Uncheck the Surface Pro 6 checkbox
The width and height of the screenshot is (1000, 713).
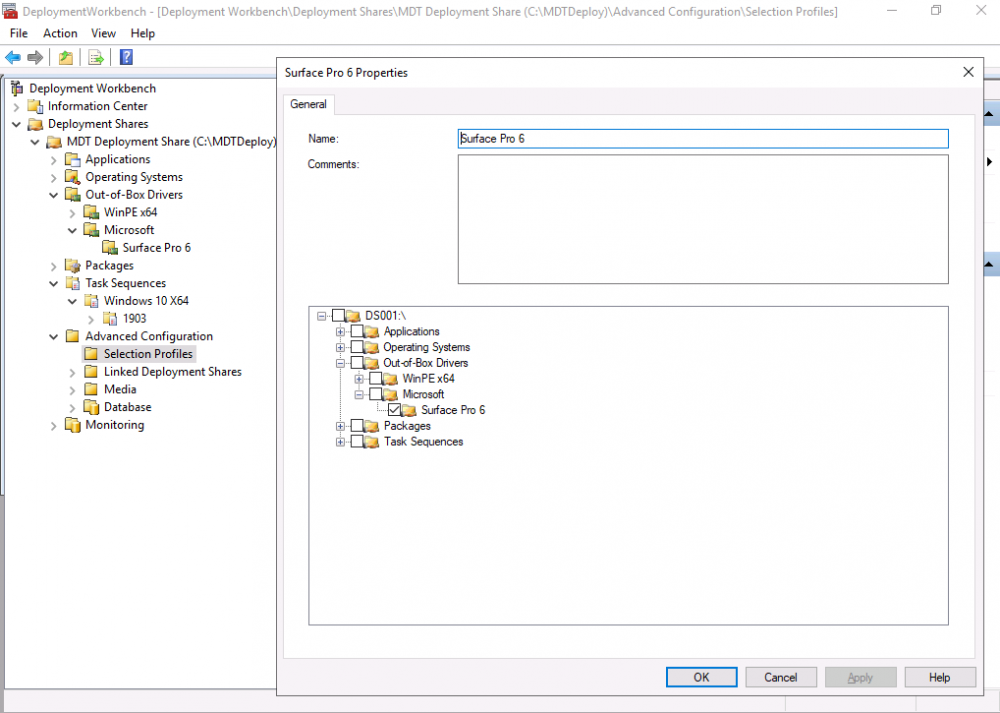[x=394, y=409]
